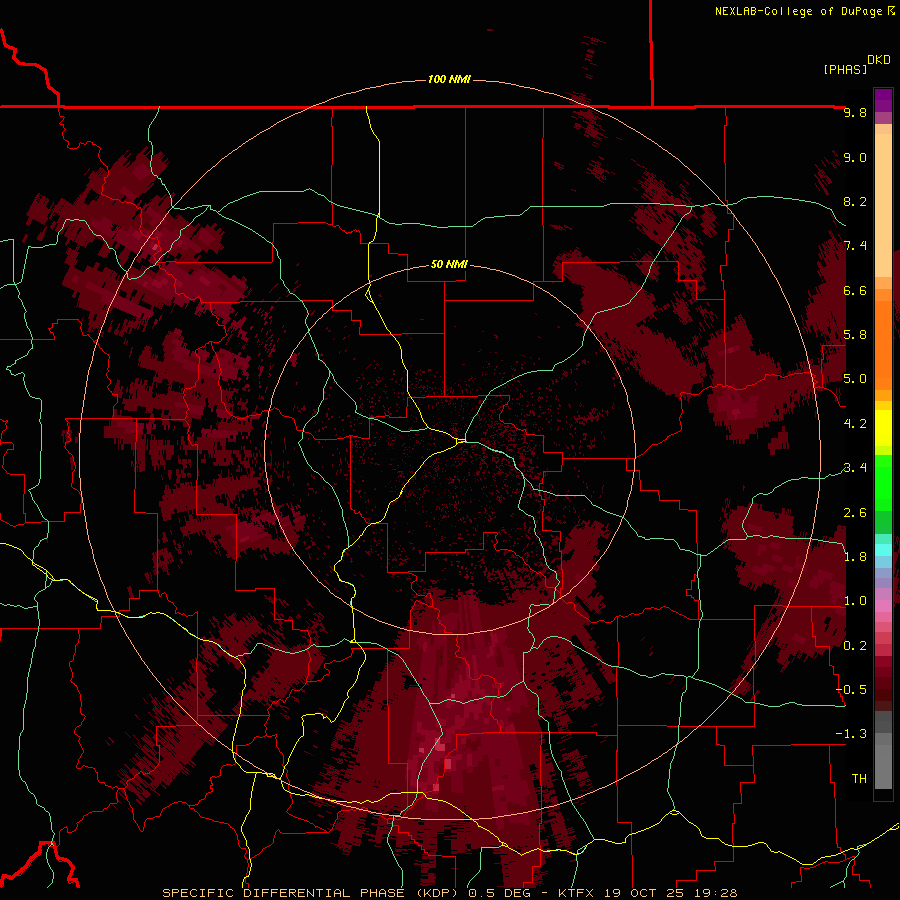The width and height of the screenshot is (900, 900).
Task: Click the 9.0 value on color scale
Action: [855, 157]
